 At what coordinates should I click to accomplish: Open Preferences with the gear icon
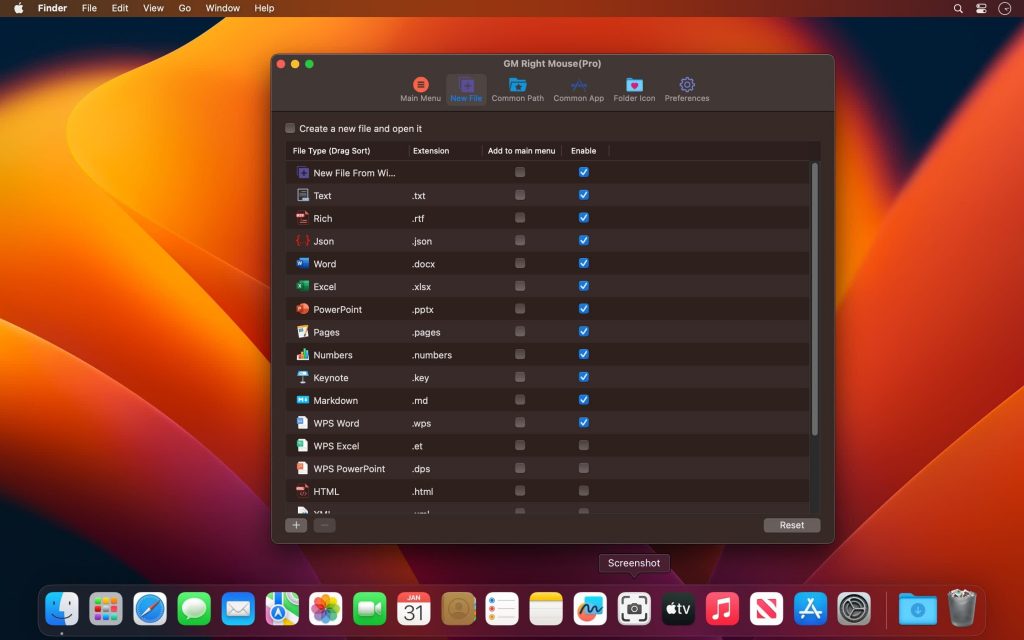point(687,86)
